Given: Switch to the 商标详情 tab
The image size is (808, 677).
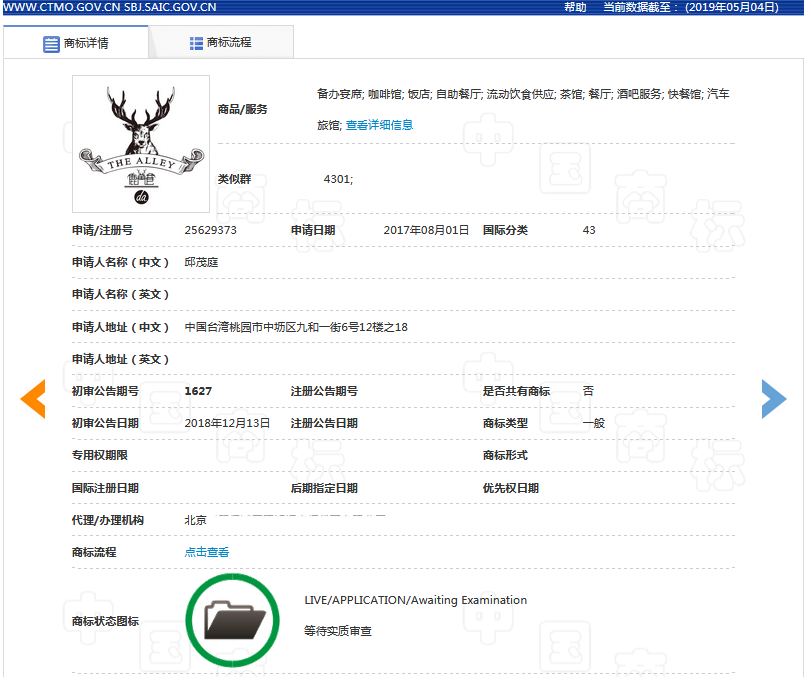Looking at the screenshot, I should click(x=76, y=43).
